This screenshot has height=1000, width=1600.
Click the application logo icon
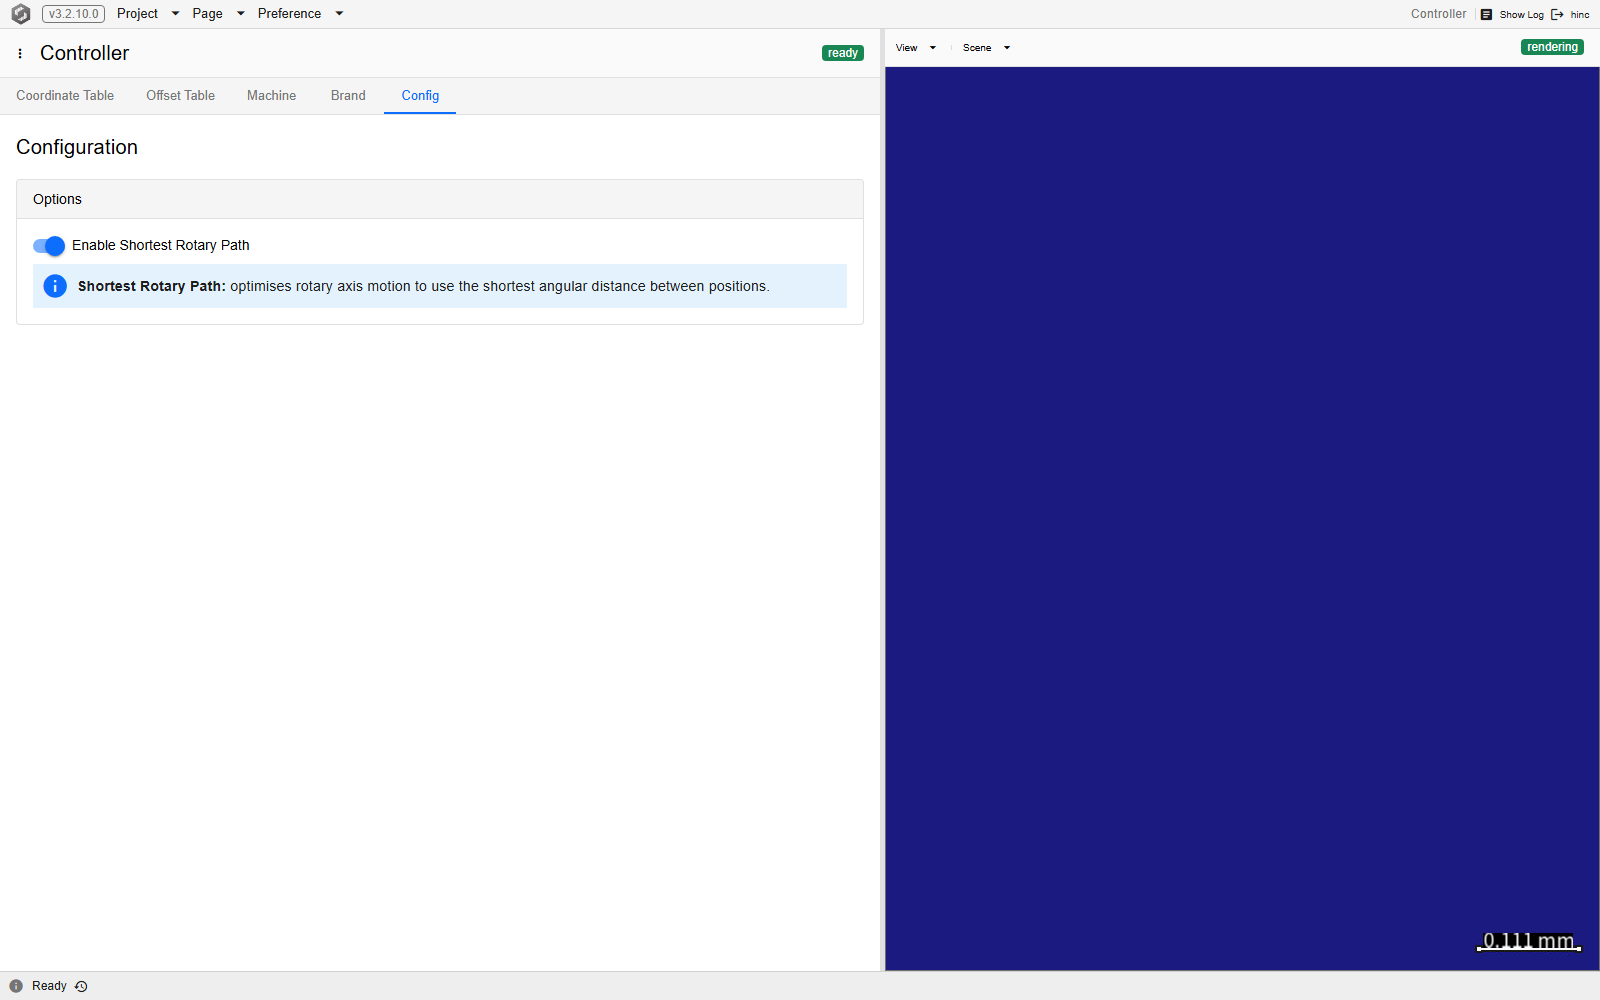20,14
